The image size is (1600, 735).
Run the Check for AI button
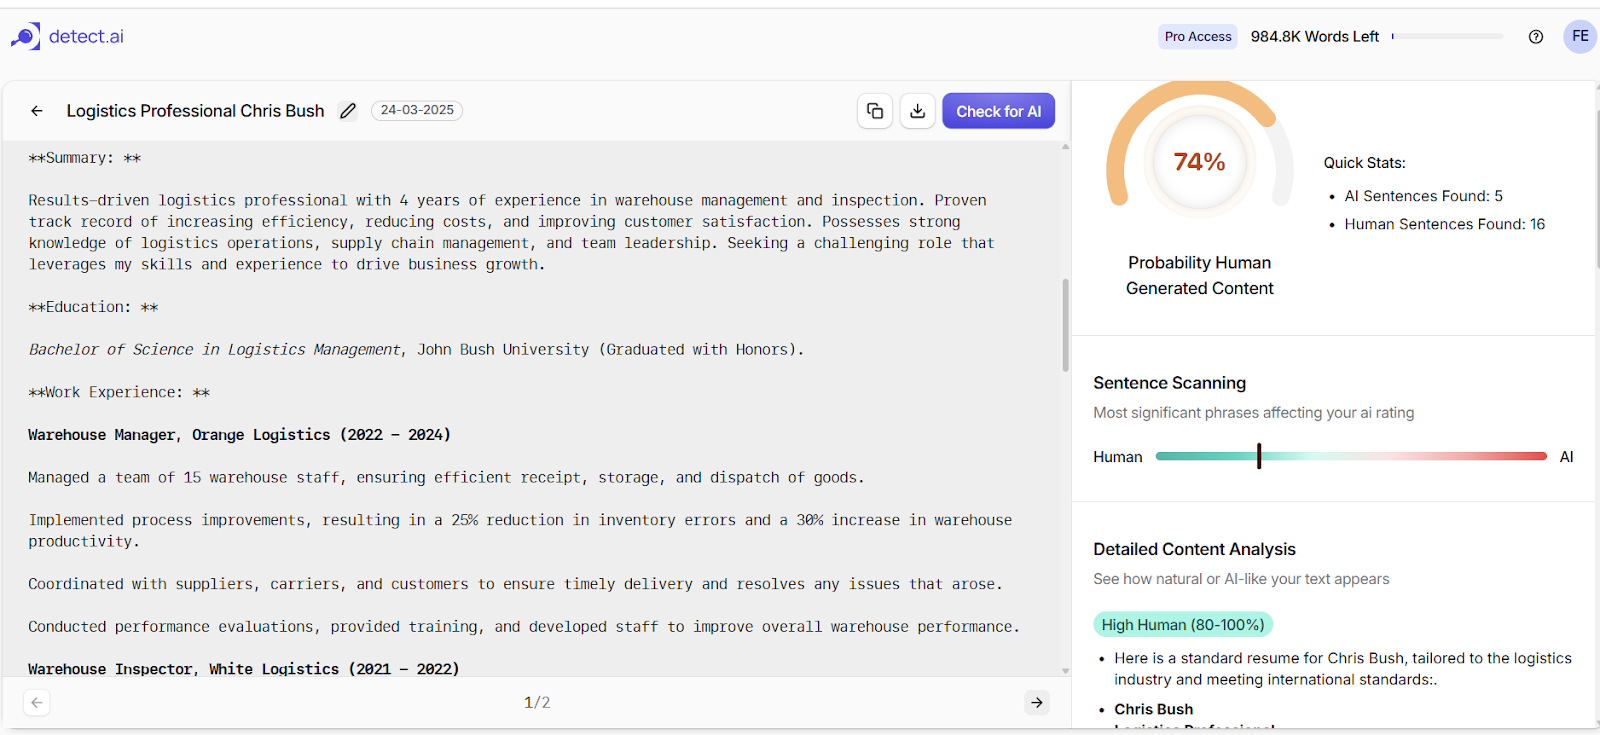[x=998, y=111]
